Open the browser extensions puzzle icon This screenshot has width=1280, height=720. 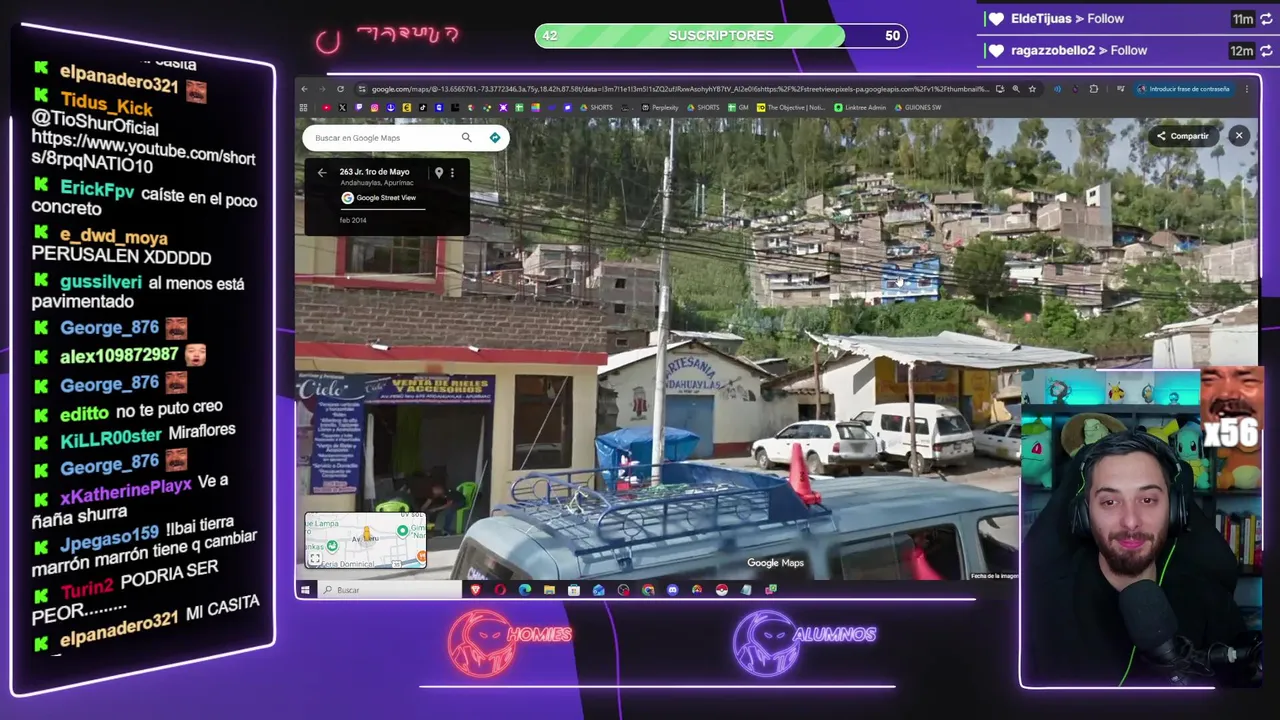[x=1094, y=89]
